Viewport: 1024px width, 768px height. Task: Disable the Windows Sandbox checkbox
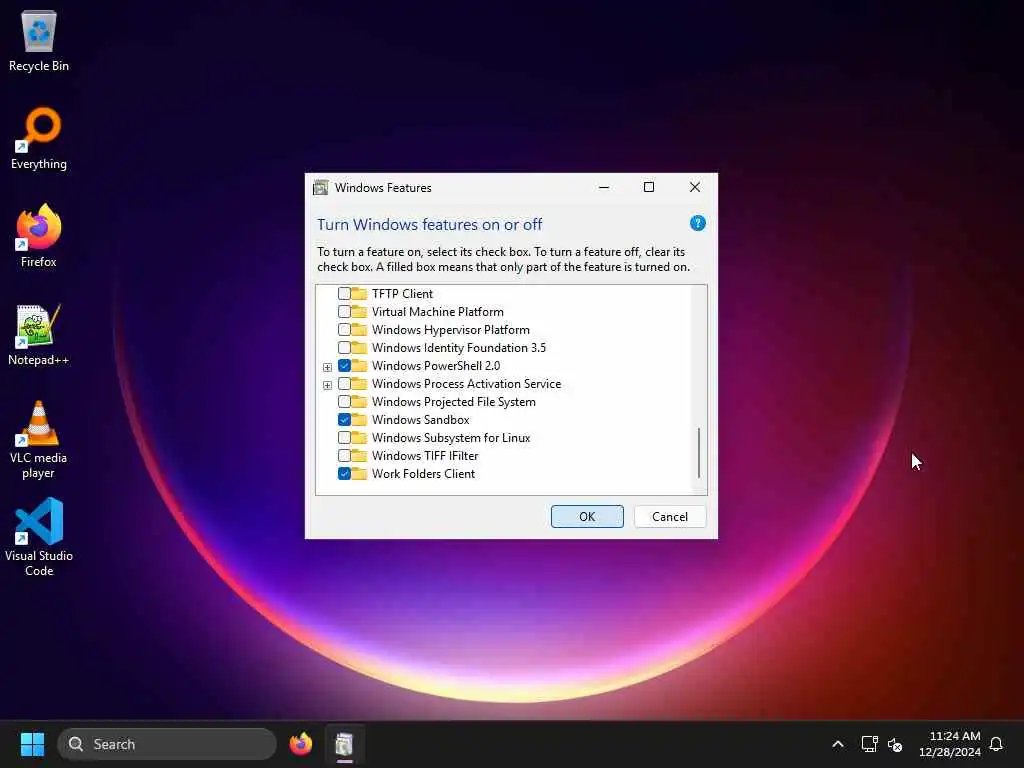[x=344, y=419]
